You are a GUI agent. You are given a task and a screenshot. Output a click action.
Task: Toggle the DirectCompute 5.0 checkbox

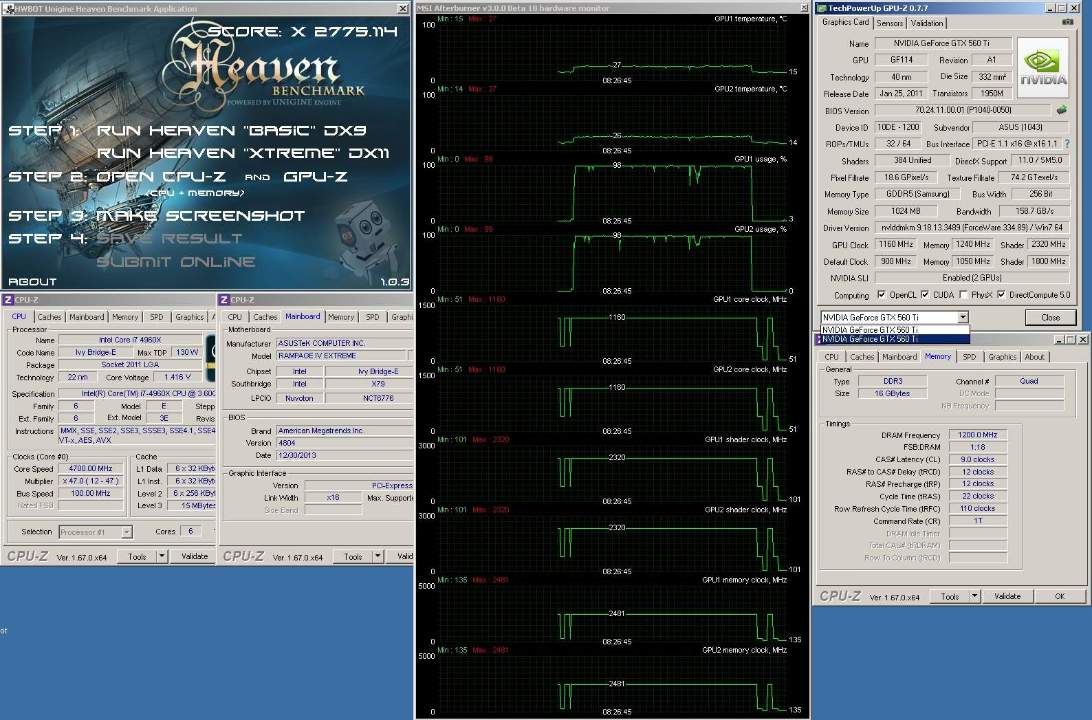[1001, 295]
